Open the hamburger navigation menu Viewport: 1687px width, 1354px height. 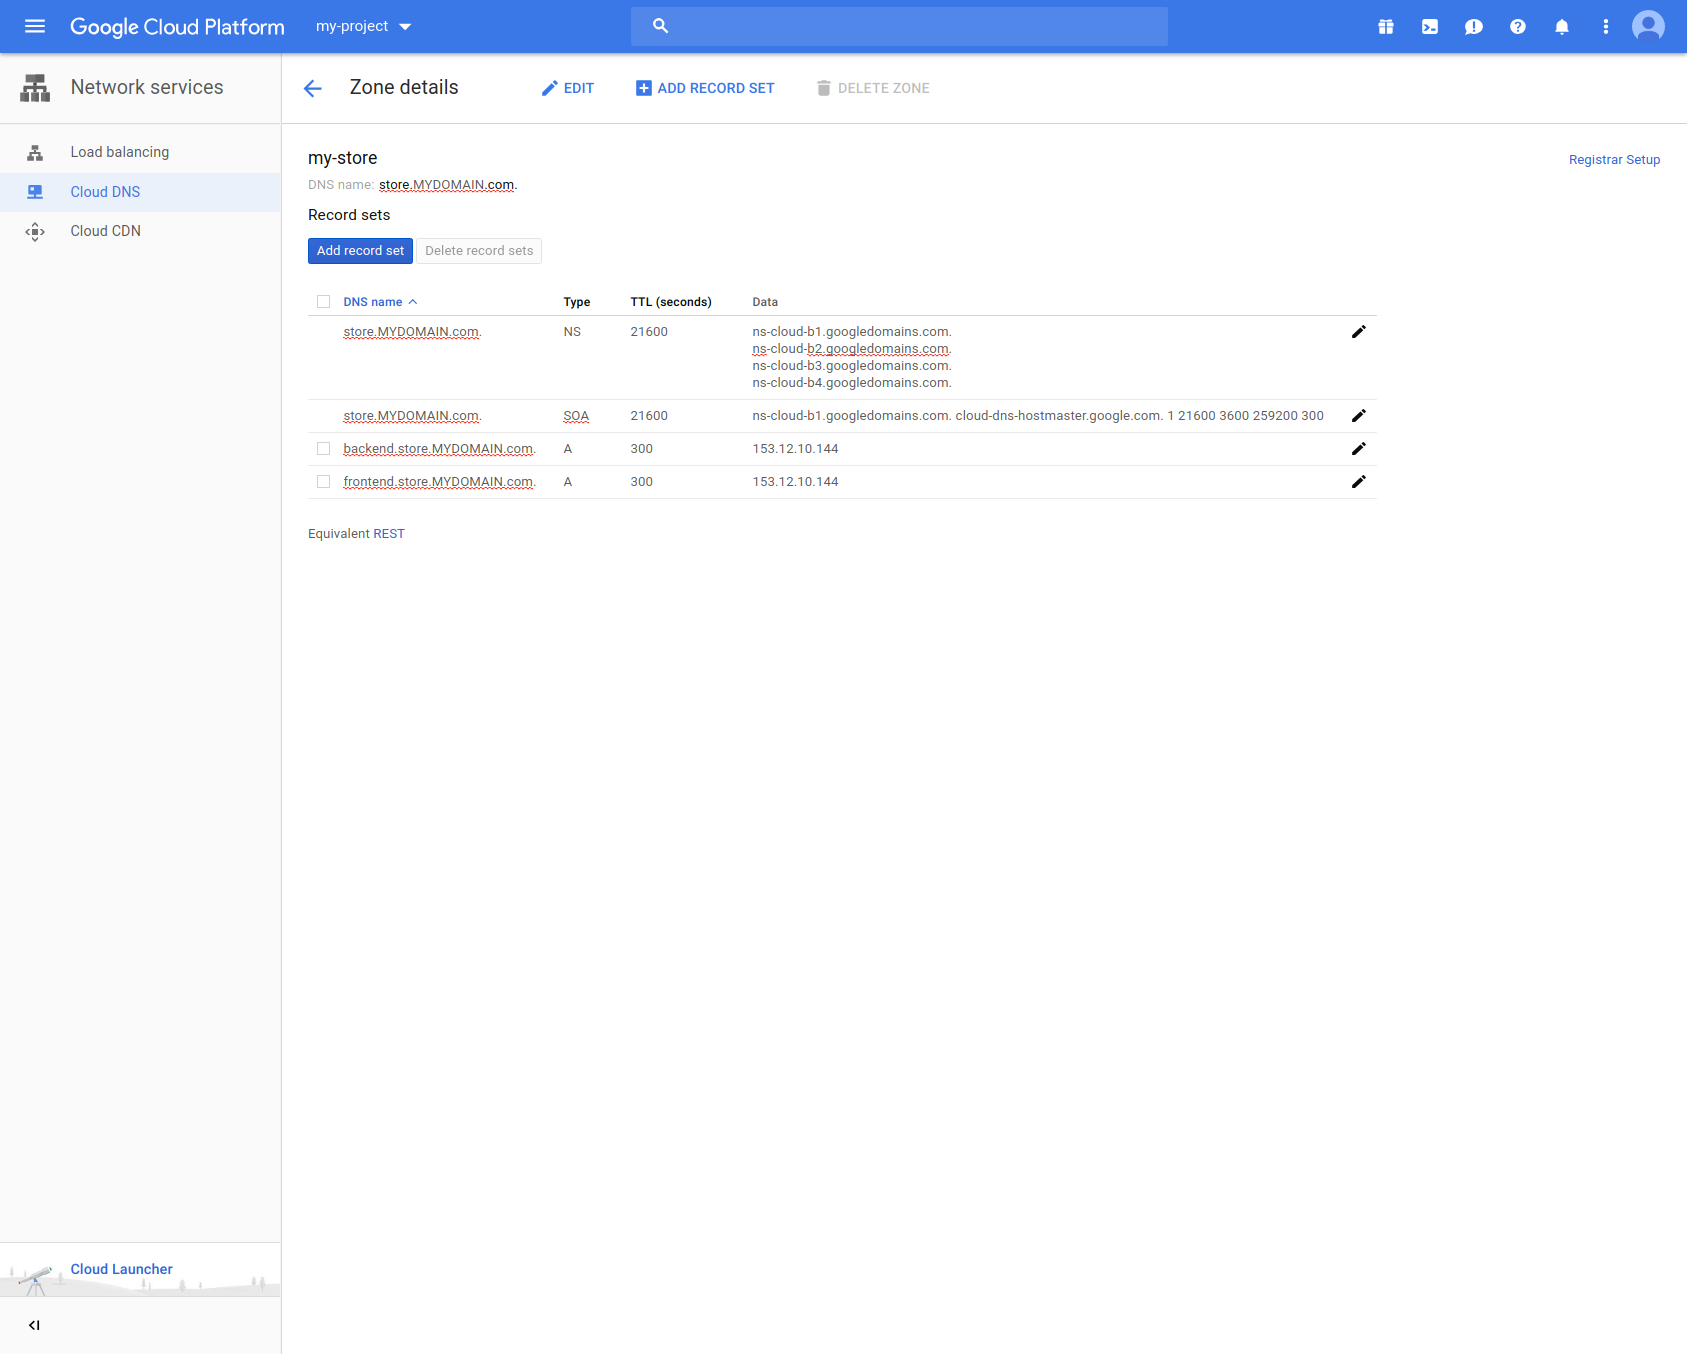pyautogui.click(x=35, y=27)
